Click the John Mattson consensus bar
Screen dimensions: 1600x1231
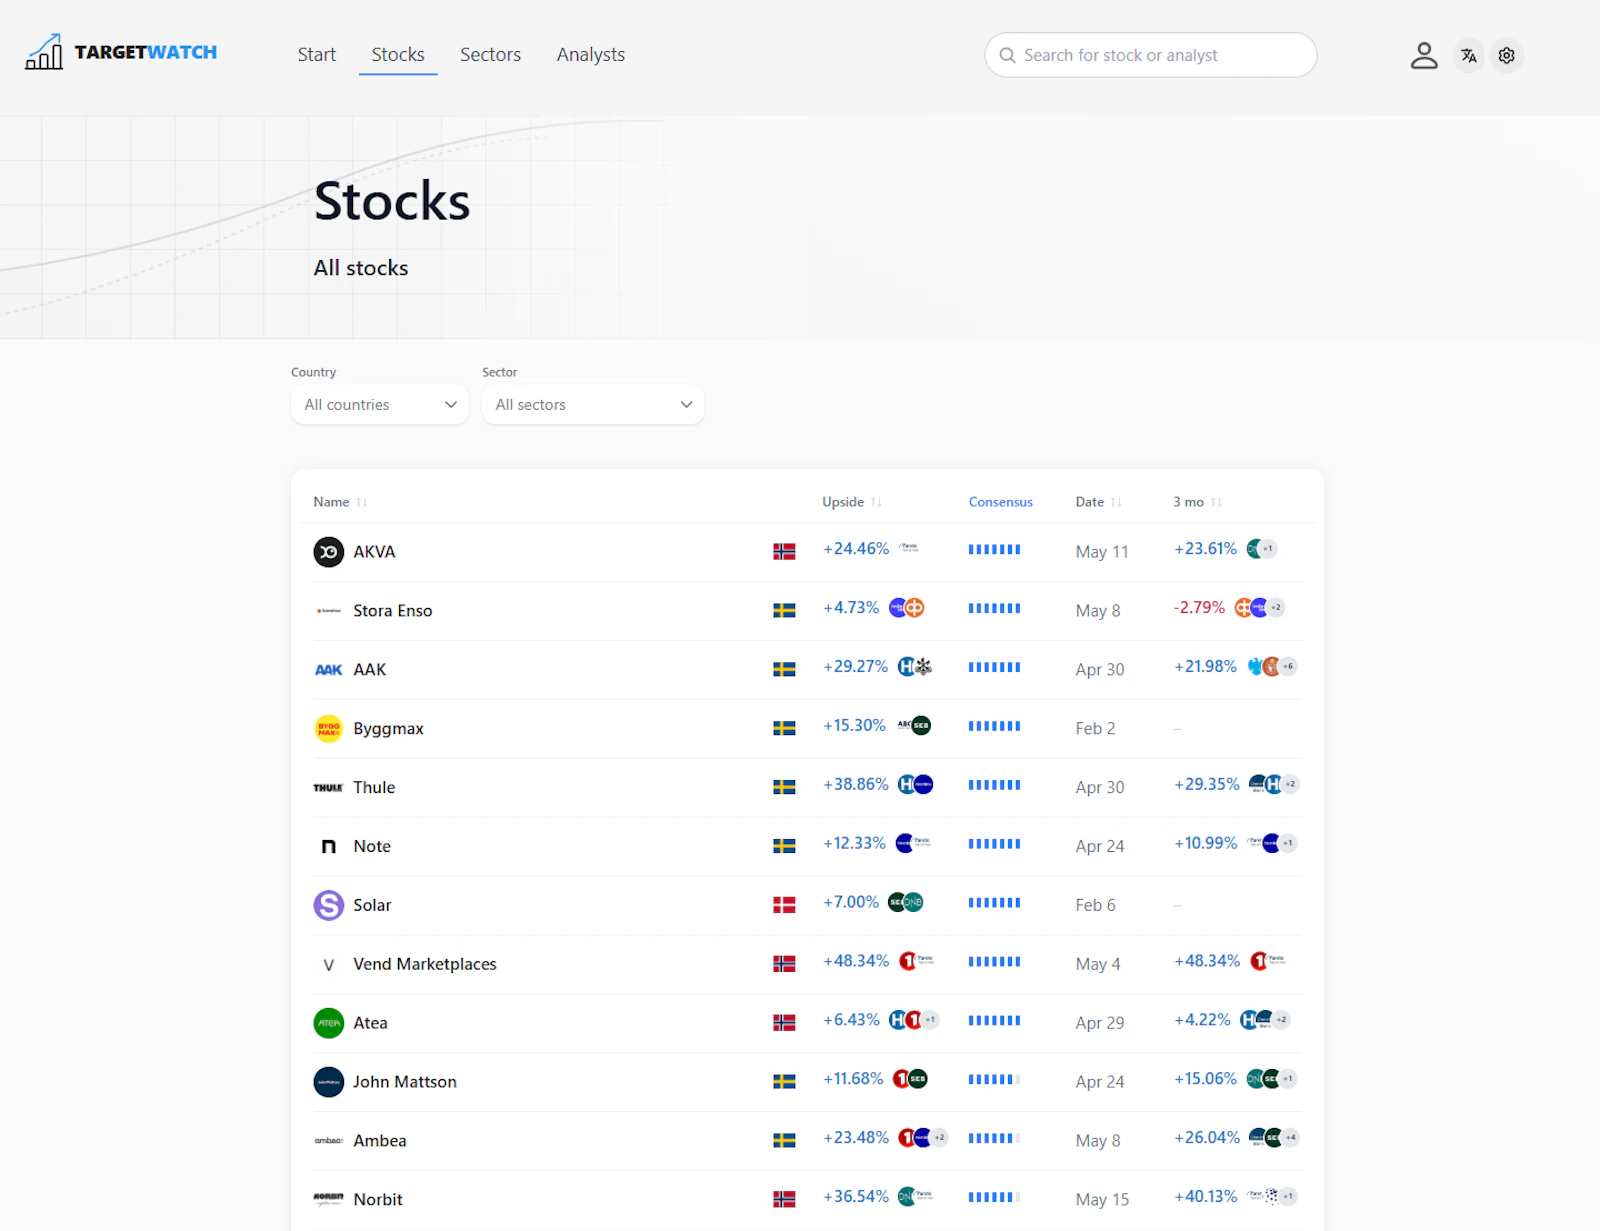(994, 1079)
